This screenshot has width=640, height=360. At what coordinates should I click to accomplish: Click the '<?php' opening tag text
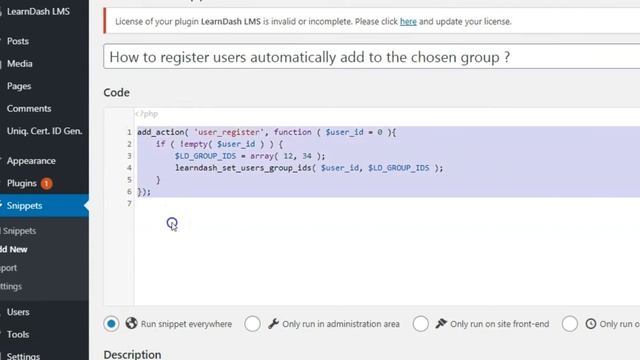(146, 114)
